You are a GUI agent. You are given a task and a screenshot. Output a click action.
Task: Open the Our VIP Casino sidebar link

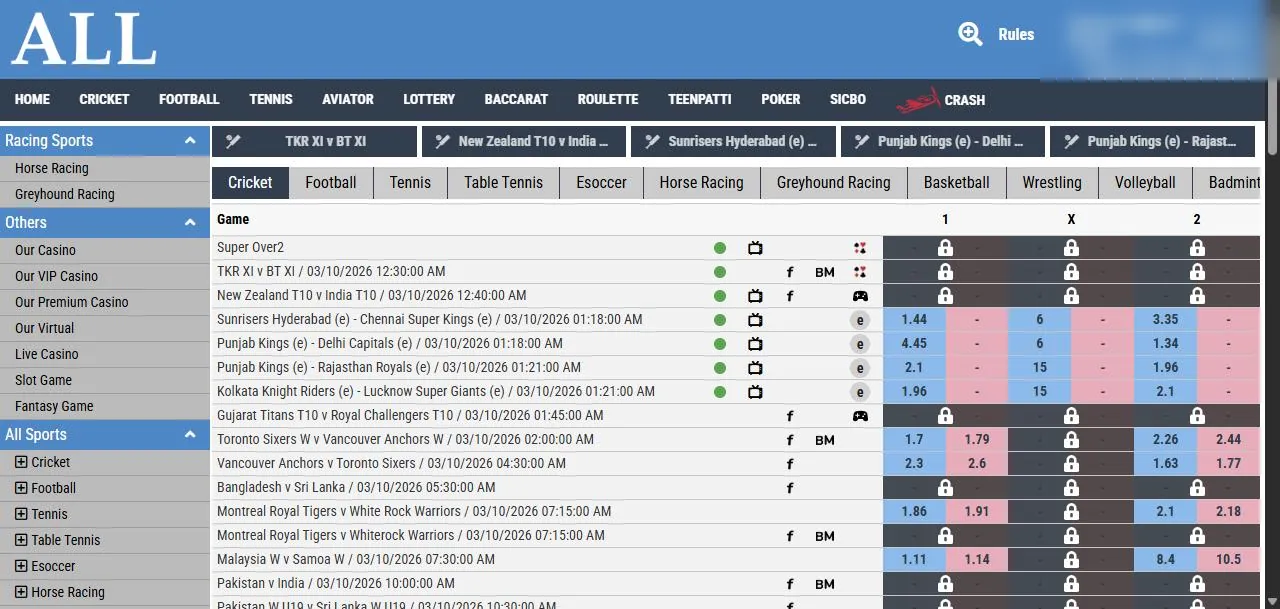[x=57, y=276]
